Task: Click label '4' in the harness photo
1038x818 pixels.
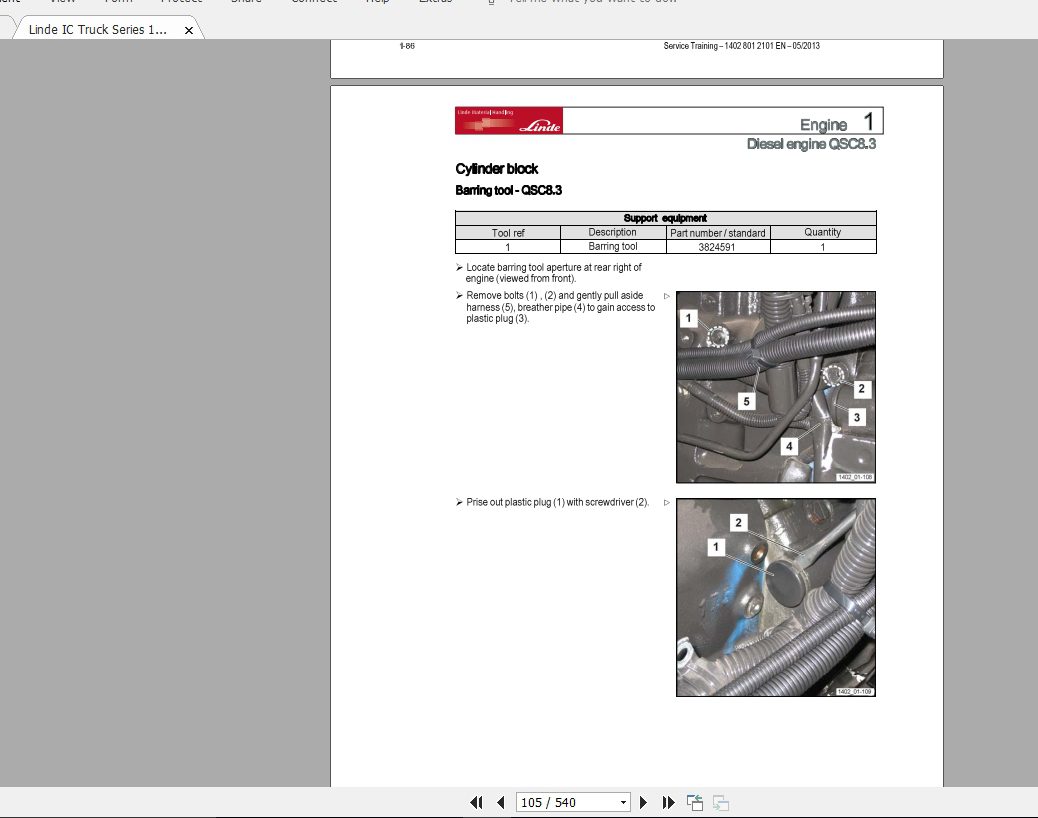Action: 789,446
